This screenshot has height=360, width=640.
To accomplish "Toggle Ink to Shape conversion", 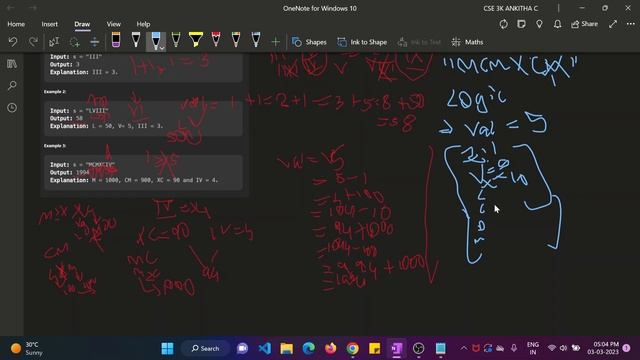I will (362, 42).
